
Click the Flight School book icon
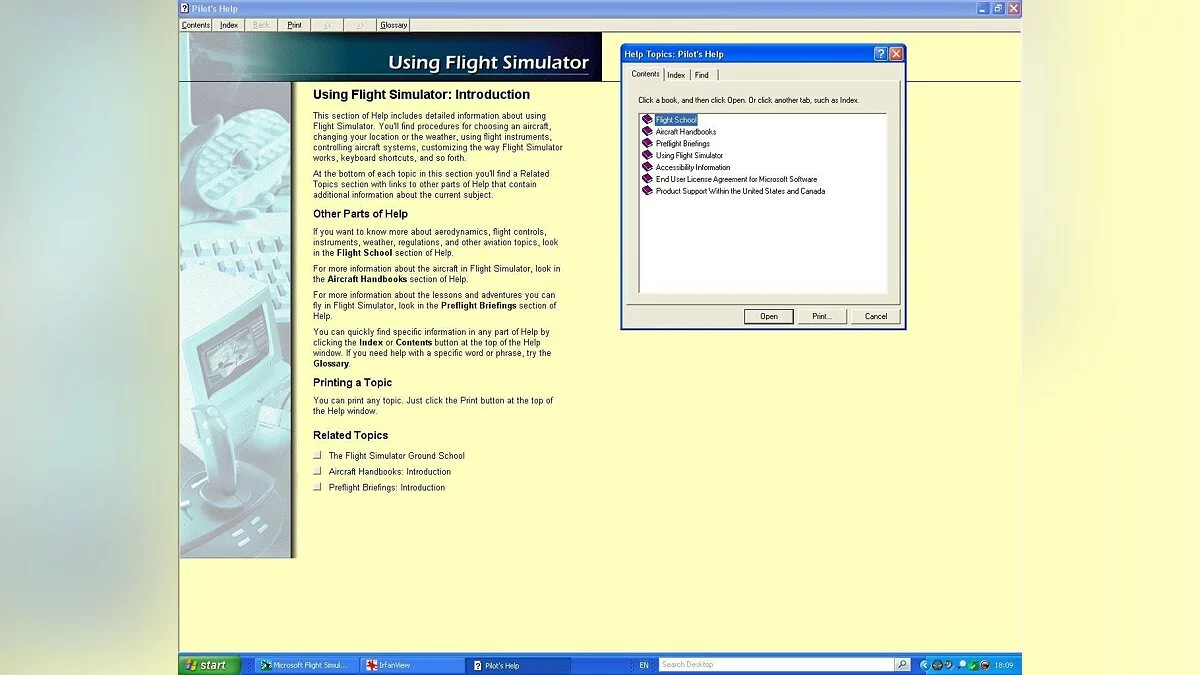pyautogui.click(x=647, y=120)
